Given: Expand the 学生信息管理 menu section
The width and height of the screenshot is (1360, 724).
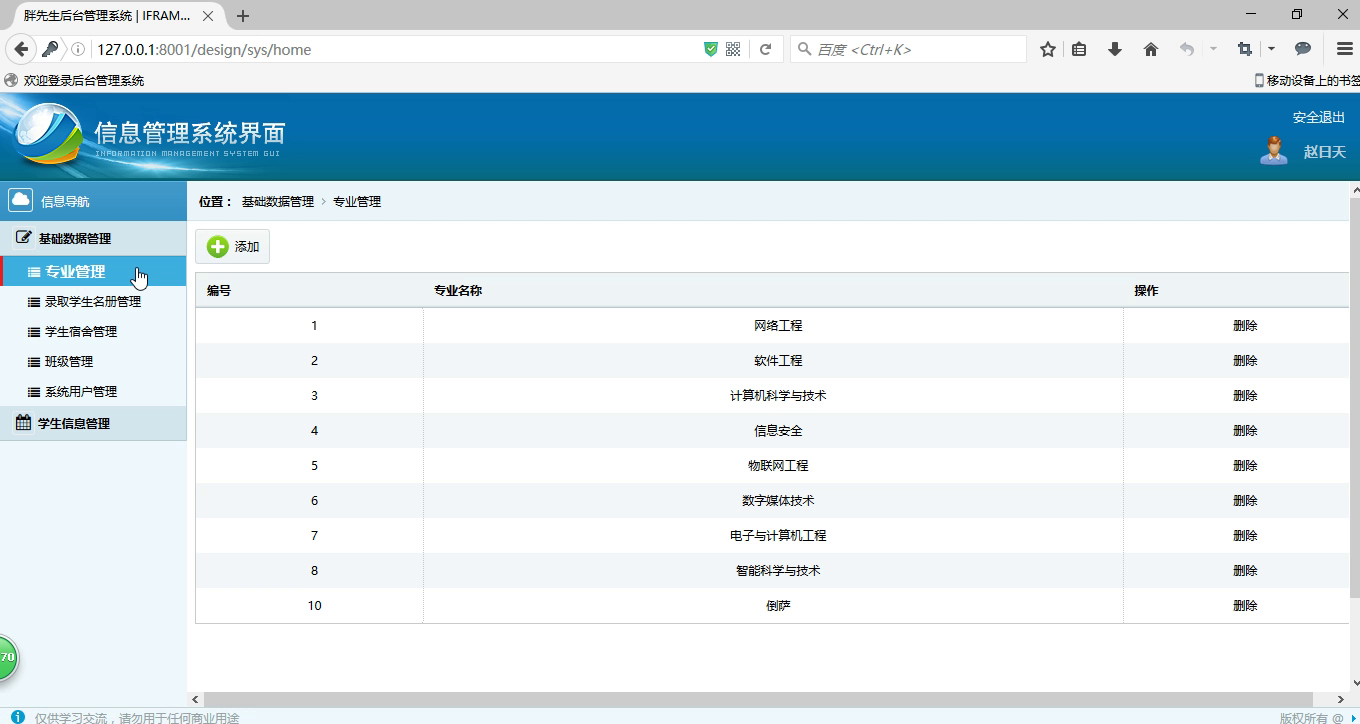Looking at the screenshot, I should tap(93, 423).
